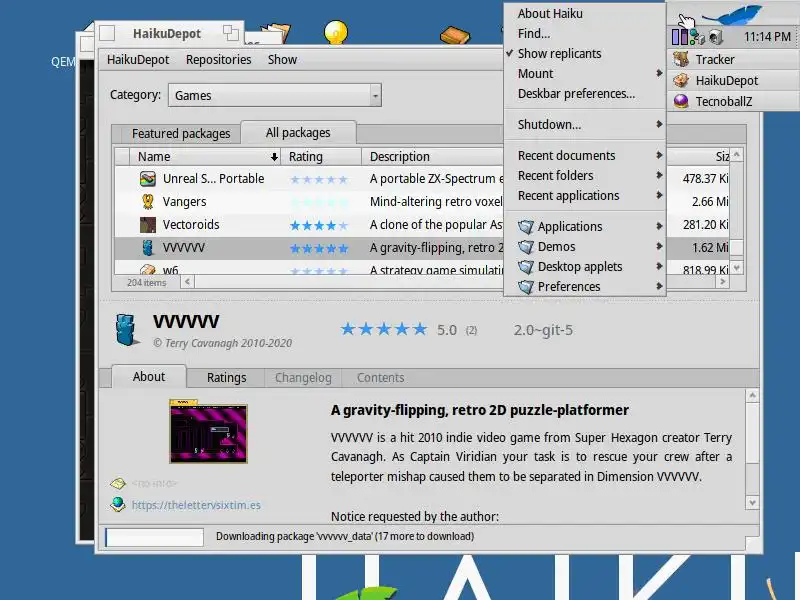The height and width of the screenshot is (600, 800).
Task: Open the Changelog tab
Action: [303, 378]
